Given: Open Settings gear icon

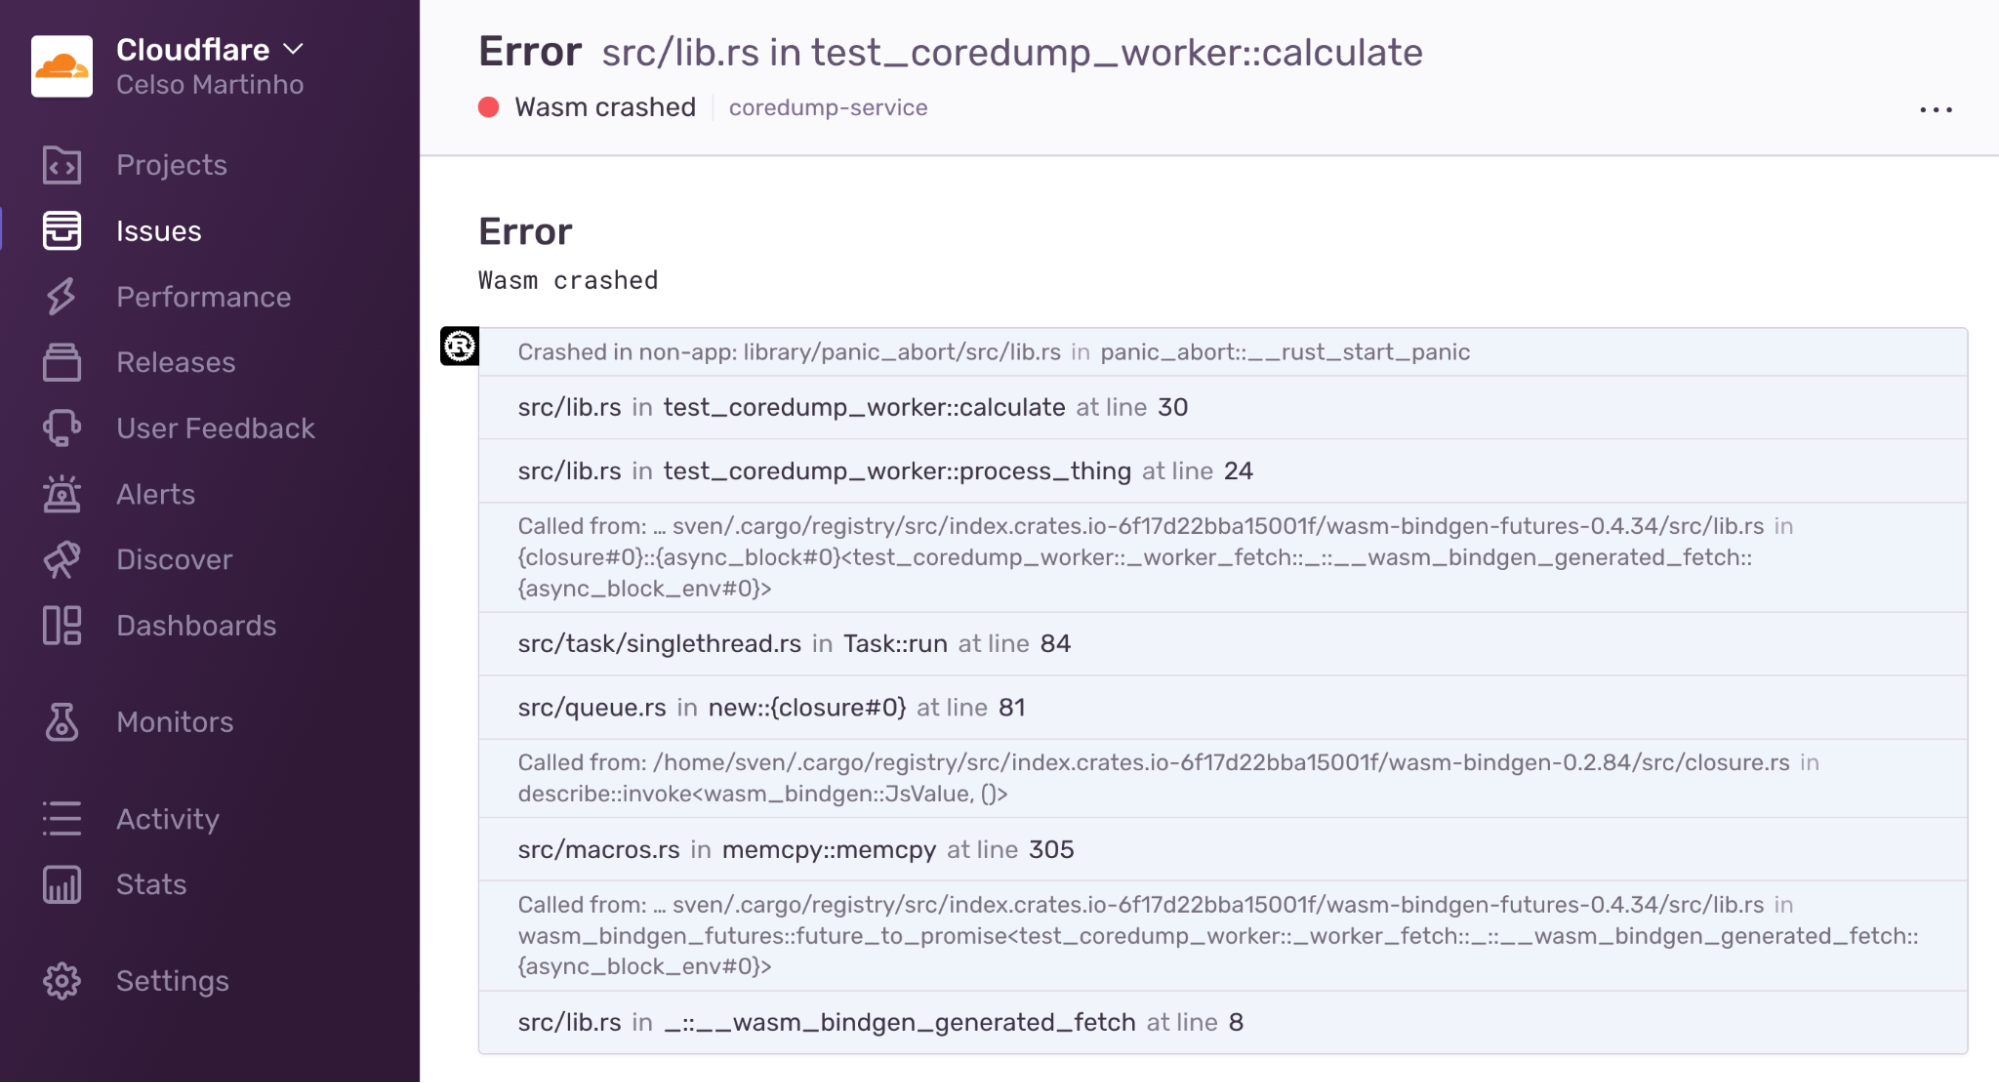Looking at the screenshot, I should coord(62,981).
